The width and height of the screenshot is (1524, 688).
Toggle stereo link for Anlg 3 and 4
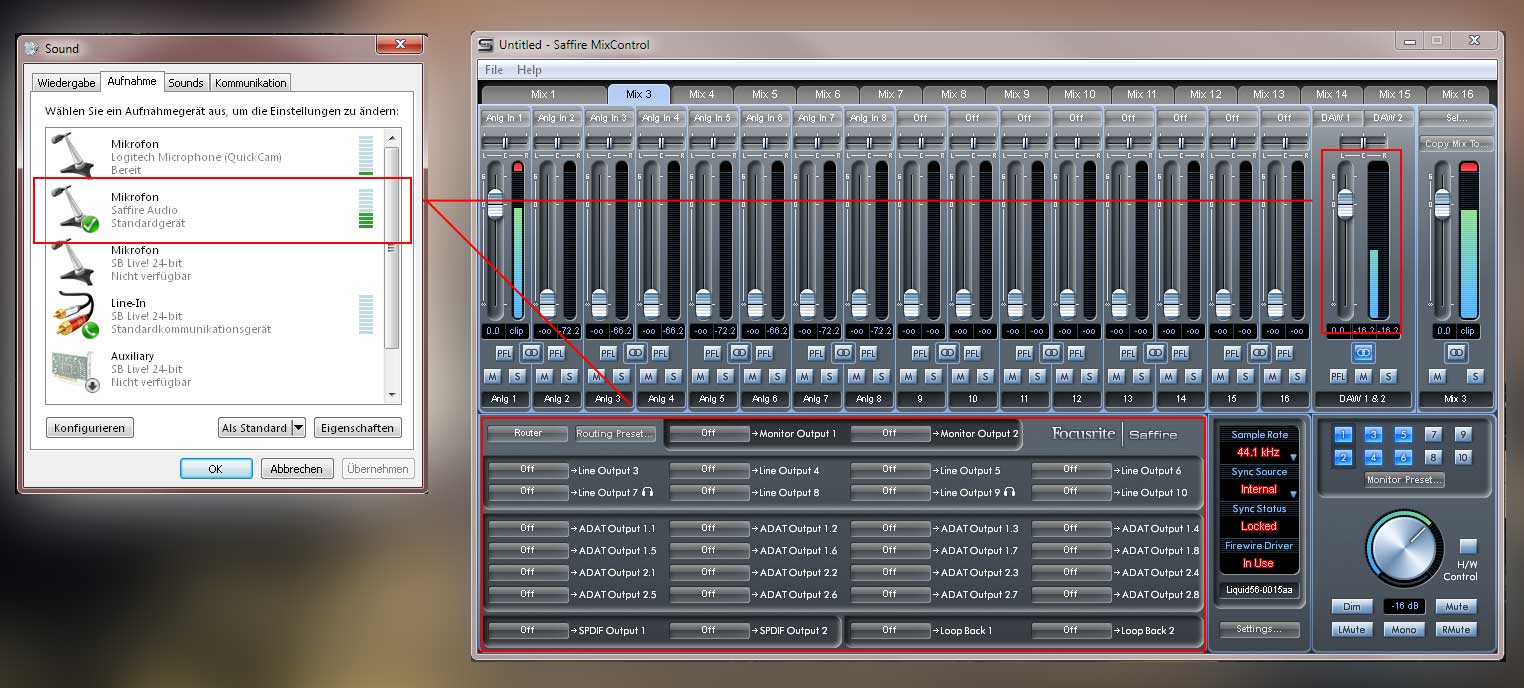635,352
